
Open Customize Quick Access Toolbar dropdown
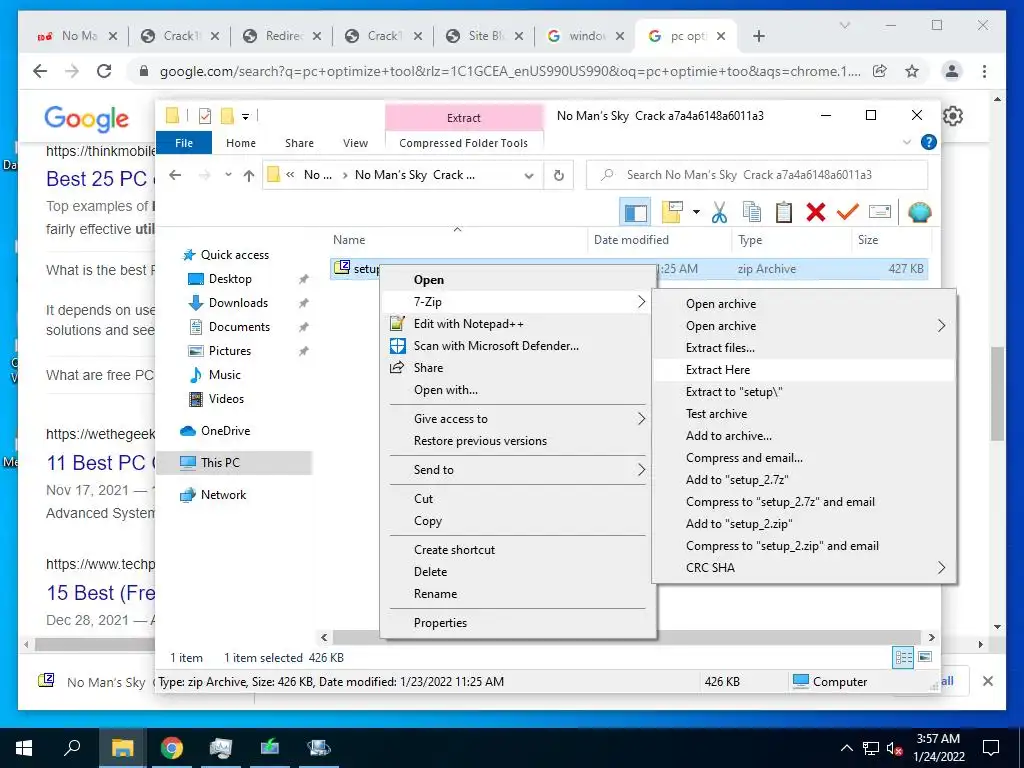[246, 117]
